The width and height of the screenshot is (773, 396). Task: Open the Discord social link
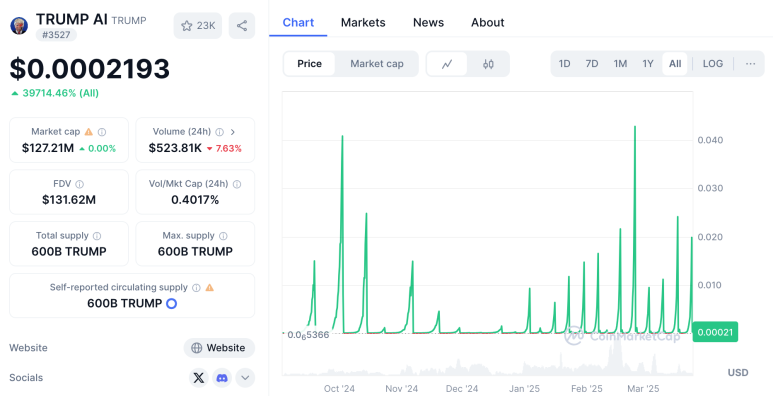tap(222, 378)
